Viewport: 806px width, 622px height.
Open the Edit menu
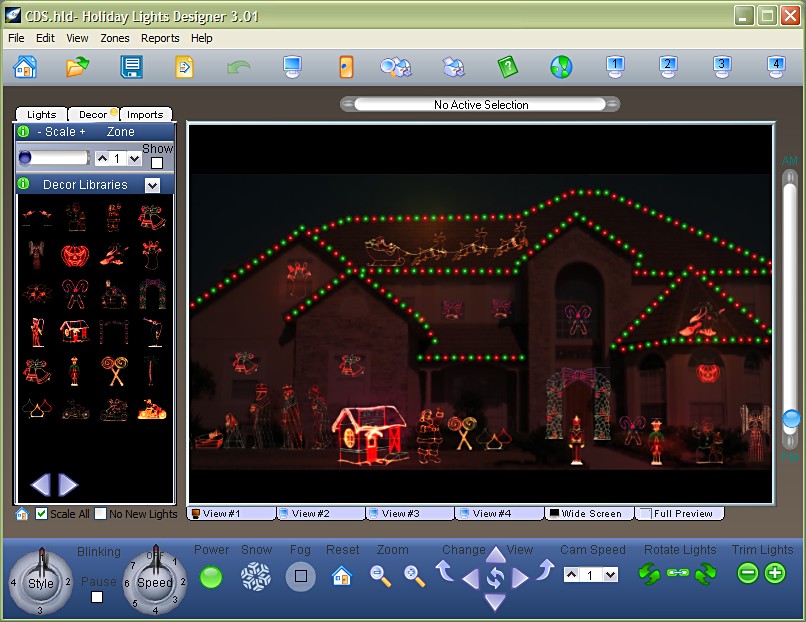pyautogui.click(x=45, y=38)
